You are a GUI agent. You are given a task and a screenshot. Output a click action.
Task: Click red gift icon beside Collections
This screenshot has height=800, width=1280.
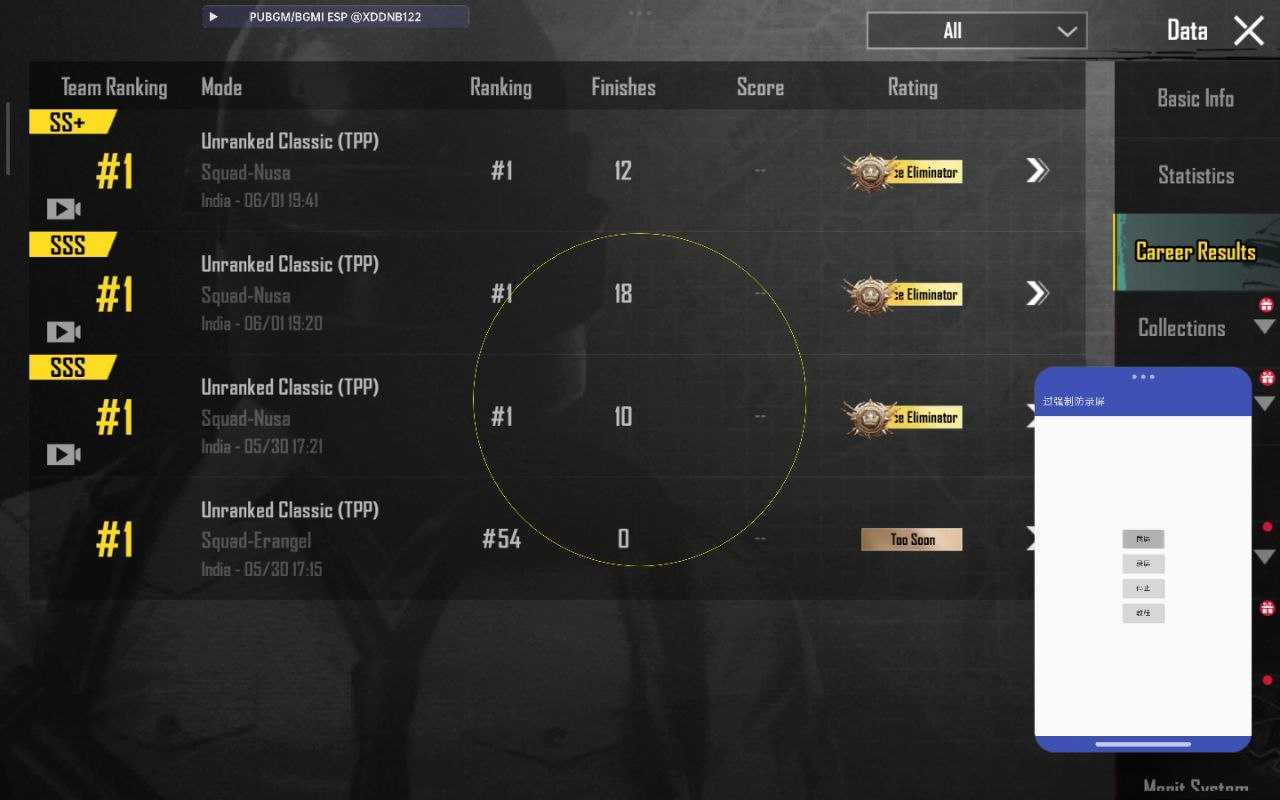1266,305
